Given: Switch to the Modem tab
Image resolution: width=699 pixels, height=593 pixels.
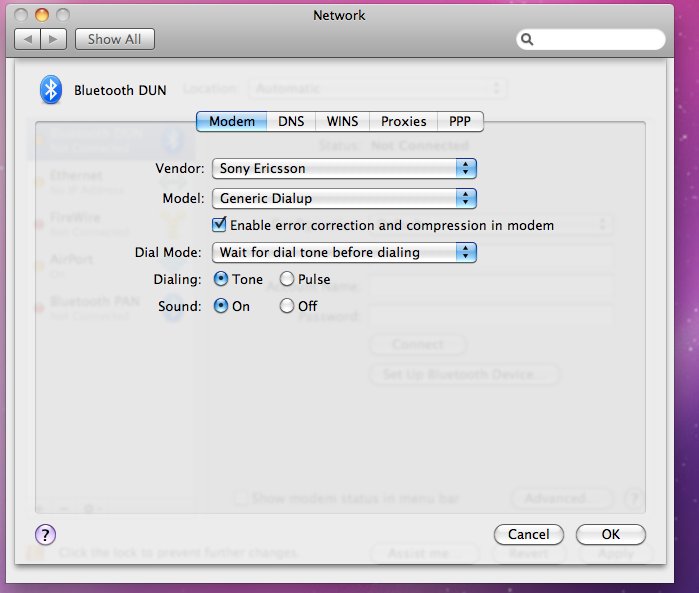Looking at the screenshot, I should pyautogui.click(x=232, y=121).
